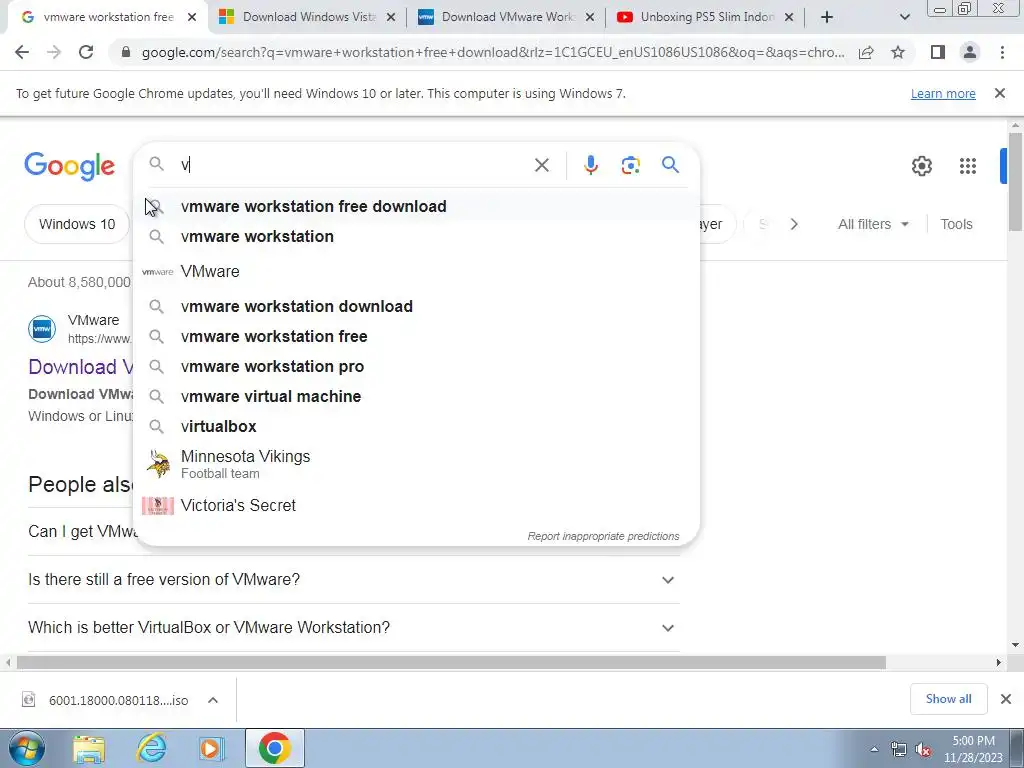Go back to the previous page
Image resolution: width=1024 pixels, height=768 pixels.
22,52
